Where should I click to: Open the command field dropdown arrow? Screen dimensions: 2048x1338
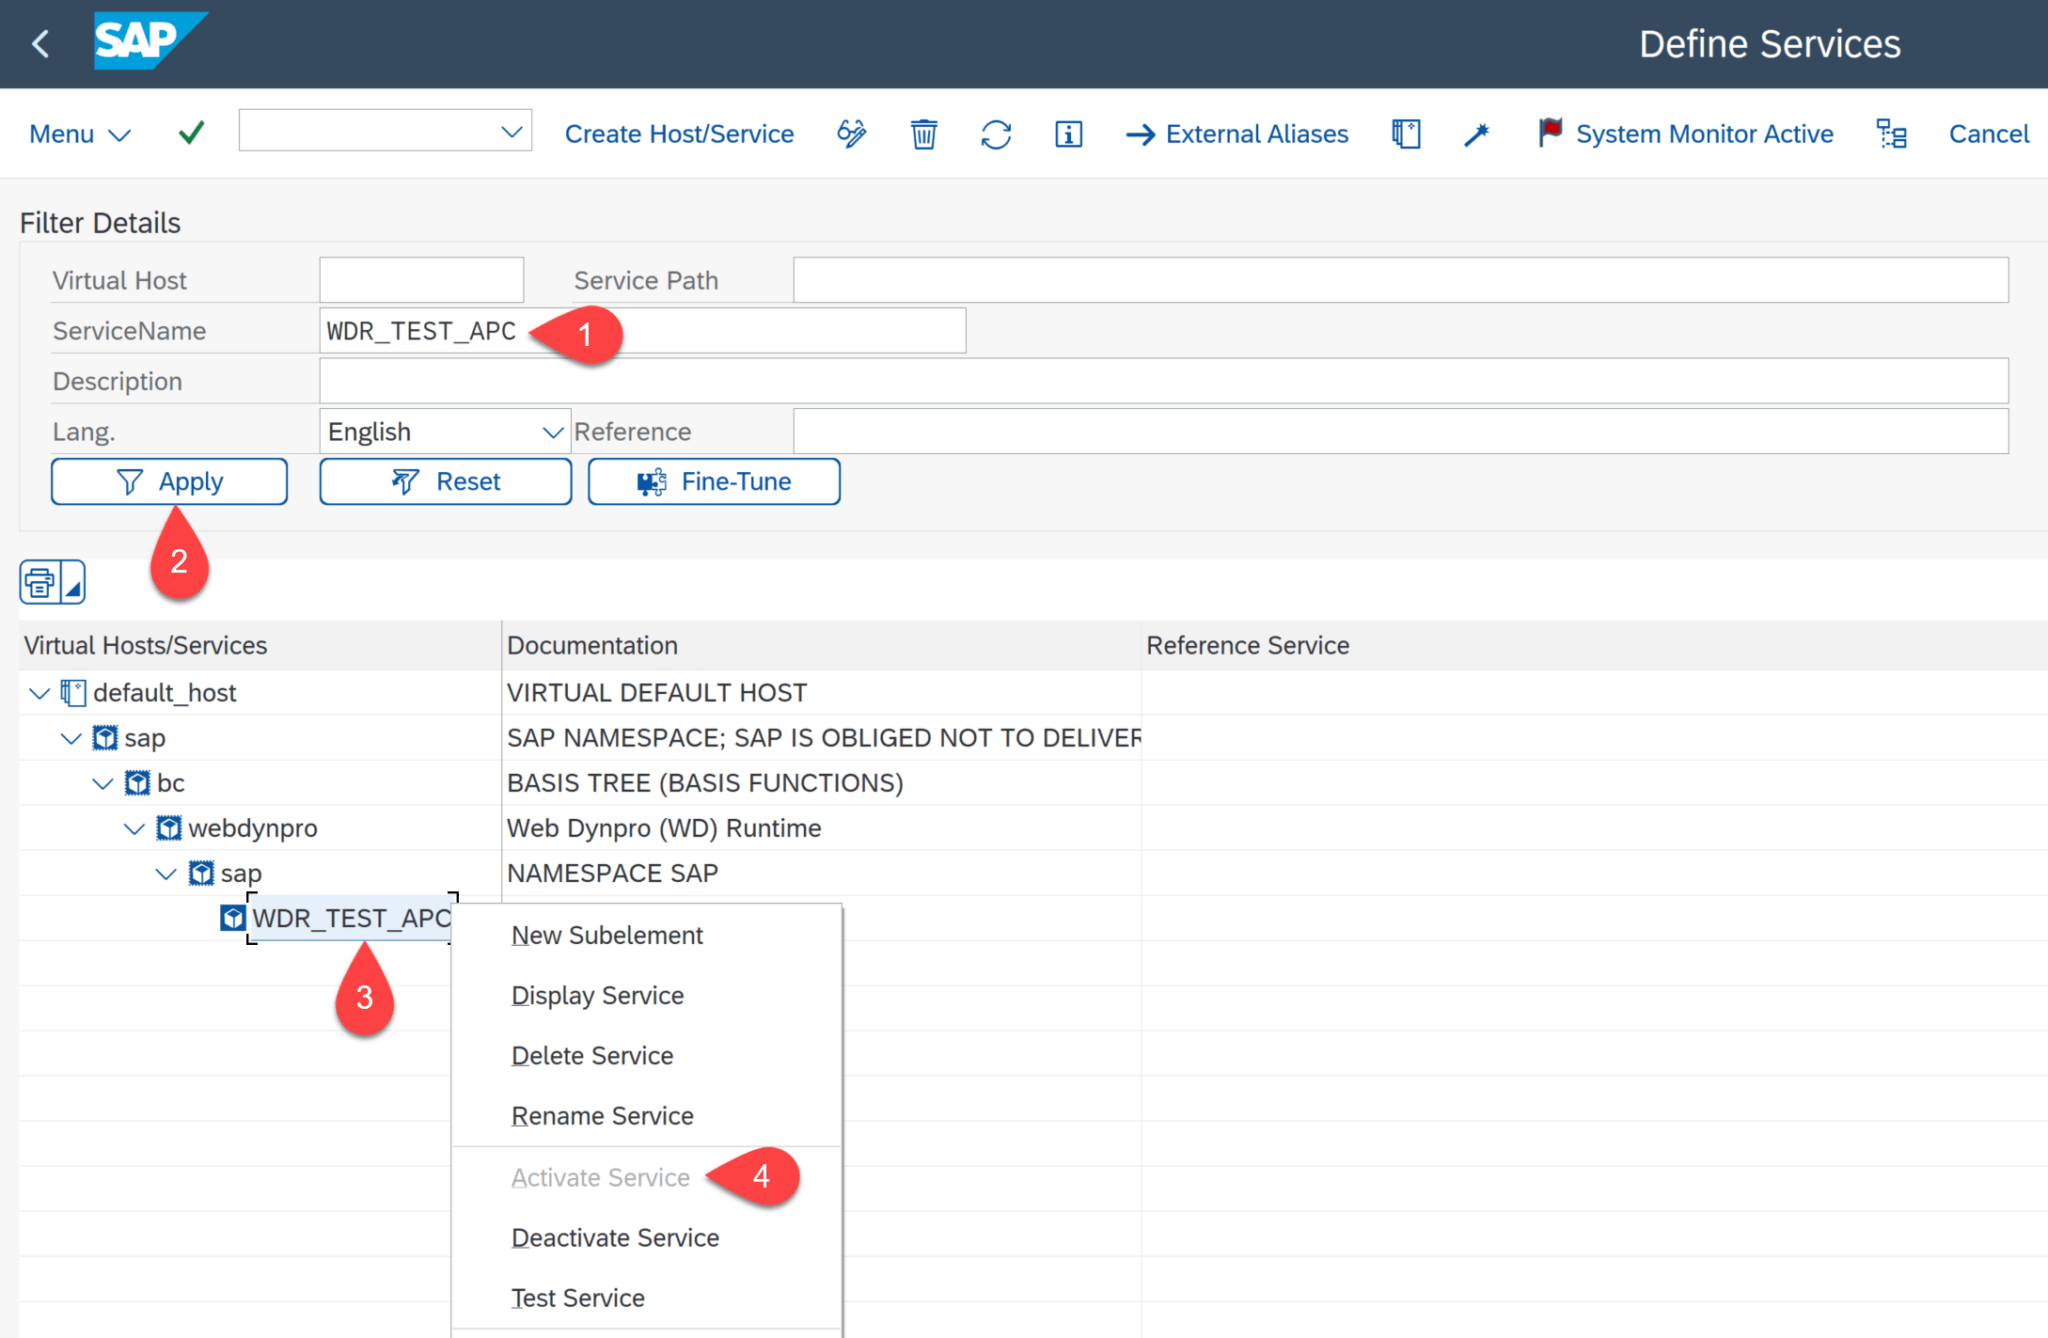coord(511,130)
